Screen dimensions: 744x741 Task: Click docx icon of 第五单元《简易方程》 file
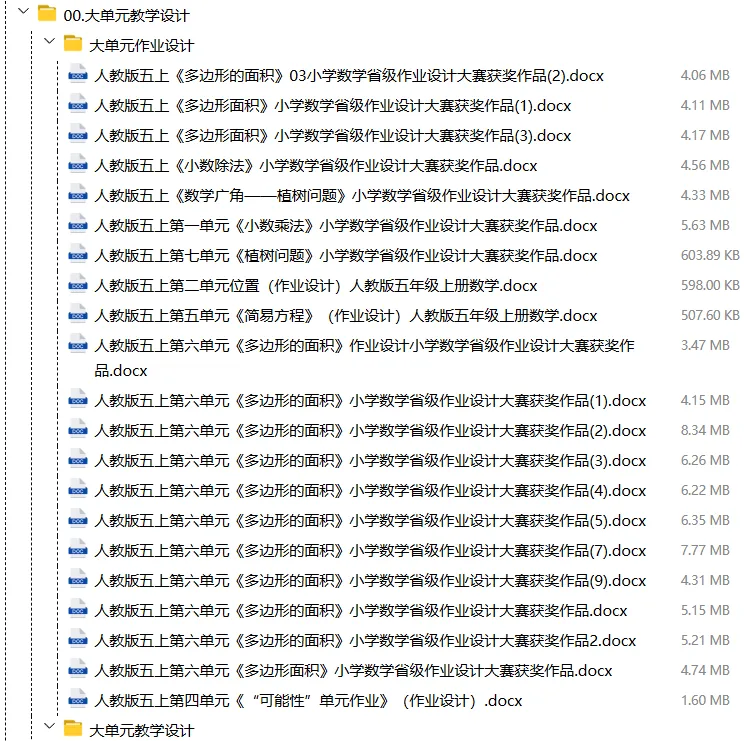click(x=78, y=314)
